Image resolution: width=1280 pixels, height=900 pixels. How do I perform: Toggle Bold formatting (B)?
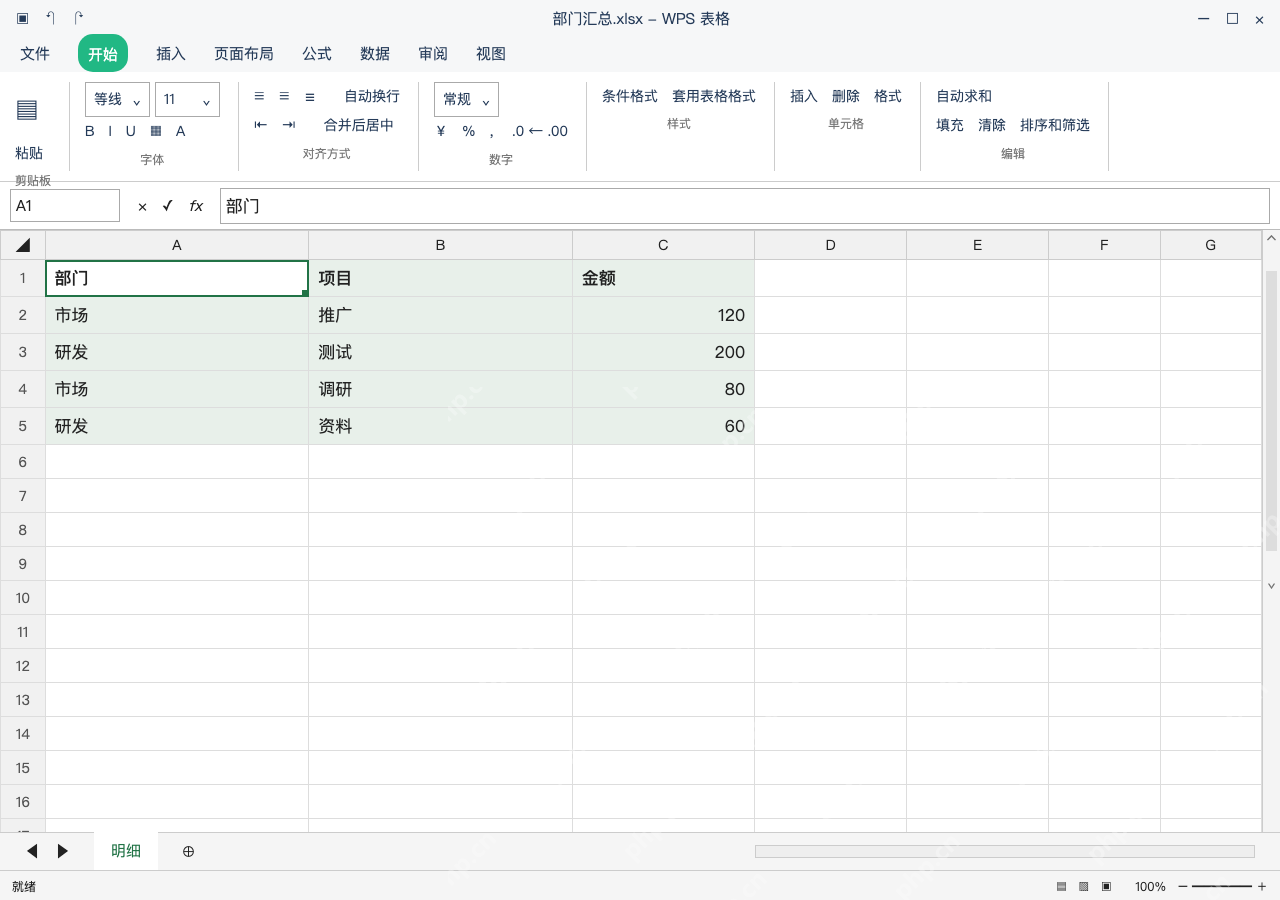(x=90, y=131)
